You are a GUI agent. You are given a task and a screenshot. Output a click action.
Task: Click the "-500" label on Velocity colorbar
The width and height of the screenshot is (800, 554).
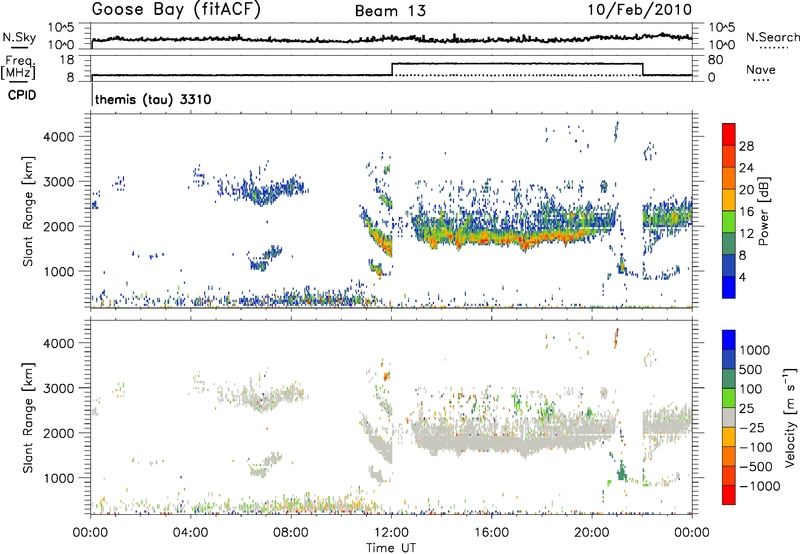coord(756,466)
